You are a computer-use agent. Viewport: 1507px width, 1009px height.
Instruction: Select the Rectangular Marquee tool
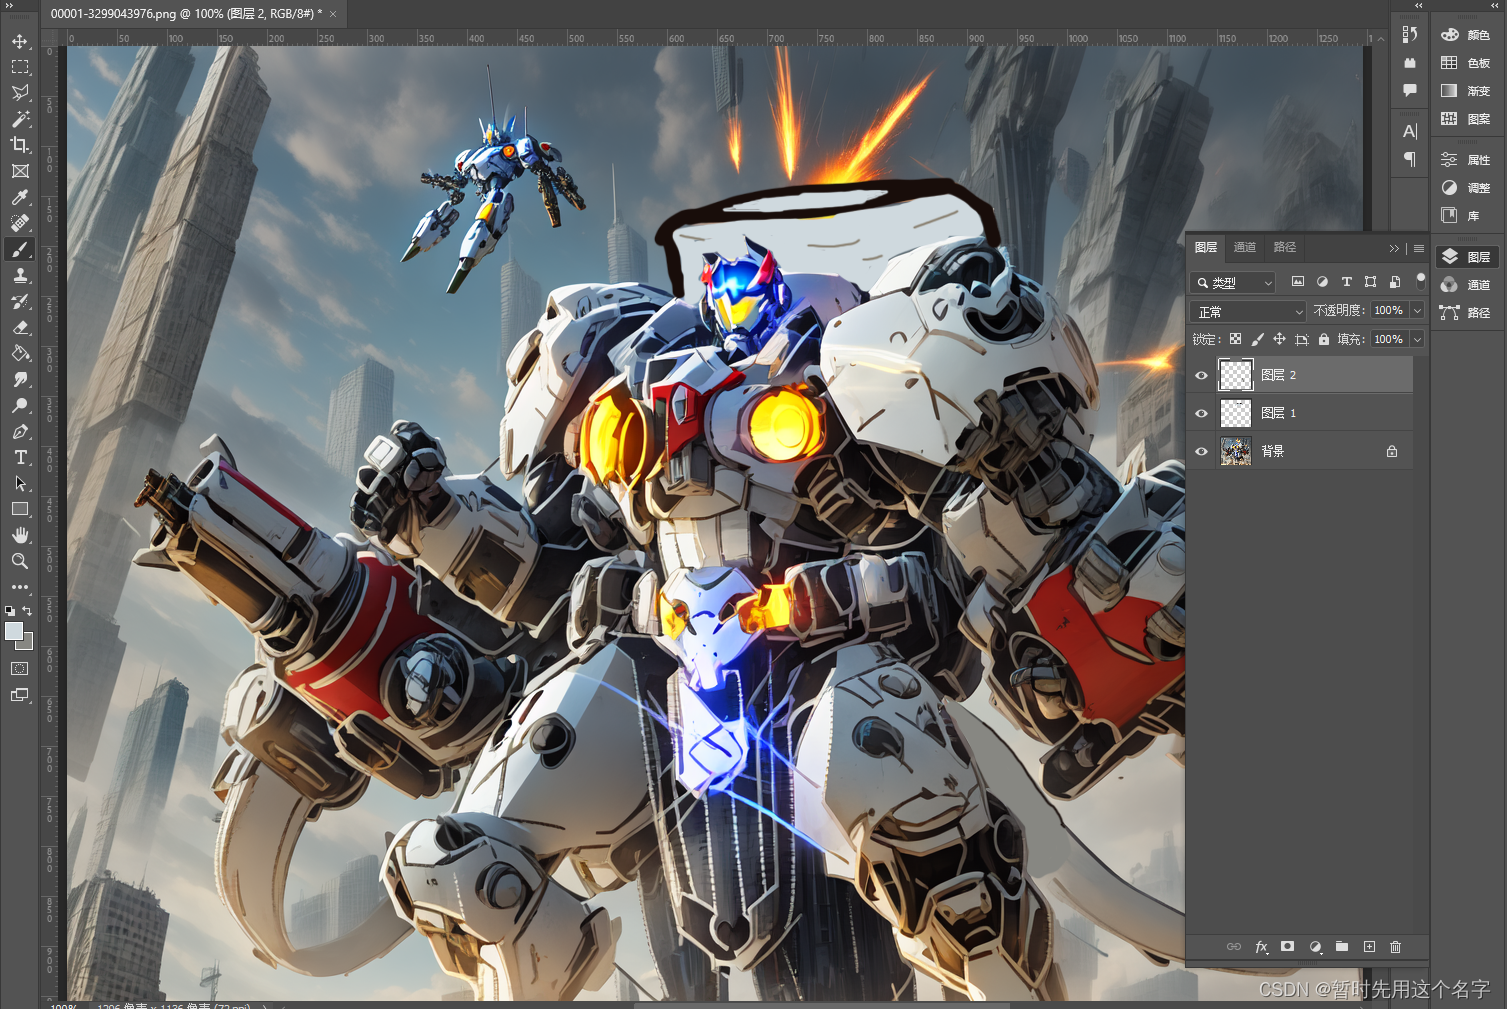tap(20, 67)
